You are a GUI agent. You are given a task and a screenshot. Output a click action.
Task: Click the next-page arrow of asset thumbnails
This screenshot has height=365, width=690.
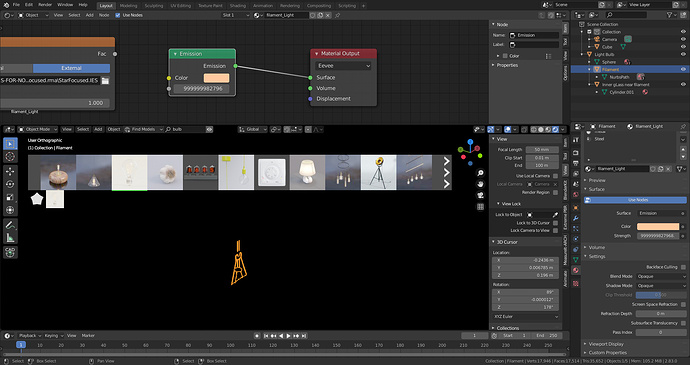[446, 173]
